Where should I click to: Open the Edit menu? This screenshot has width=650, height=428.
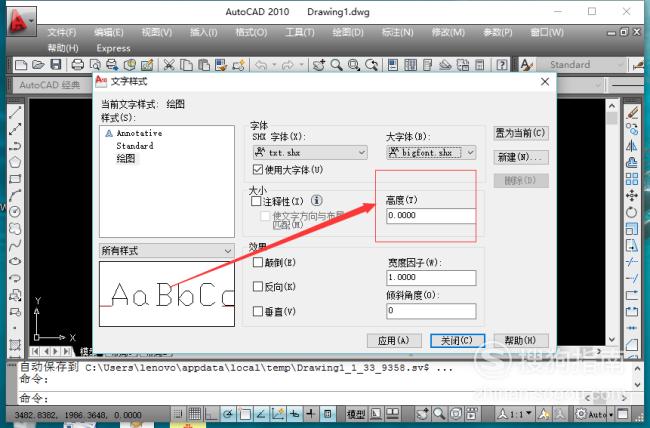[109, 32]
